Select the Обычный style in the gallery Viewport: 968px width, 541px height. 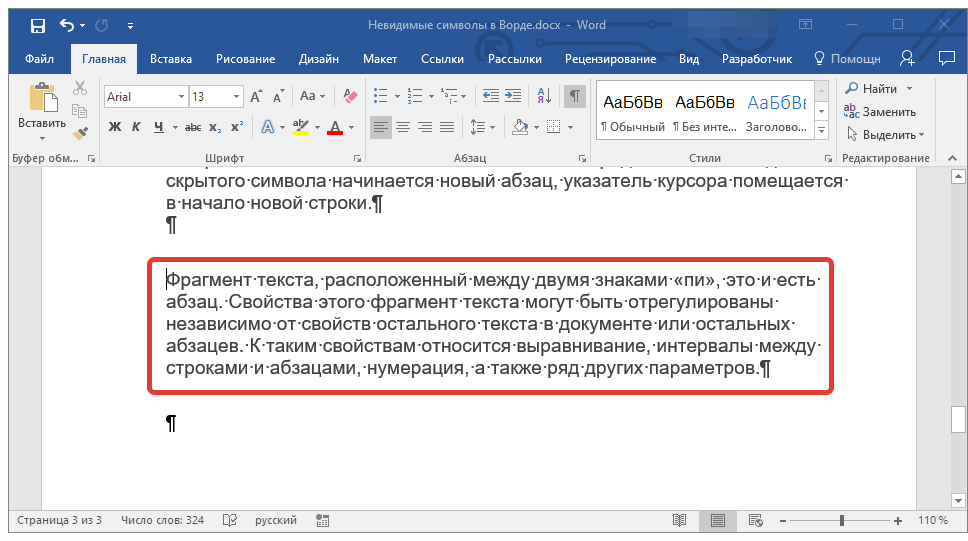pos(632,112)
